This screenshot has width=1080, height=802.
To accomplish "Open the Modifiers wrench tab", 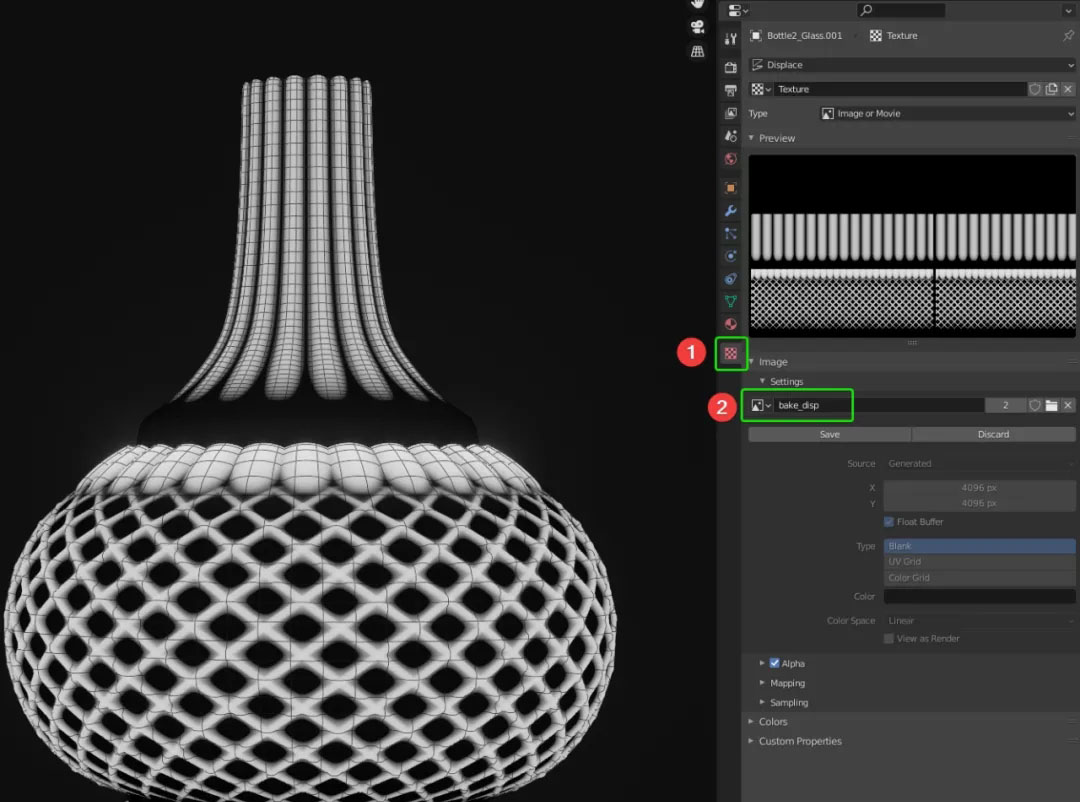I will (731, 211).
